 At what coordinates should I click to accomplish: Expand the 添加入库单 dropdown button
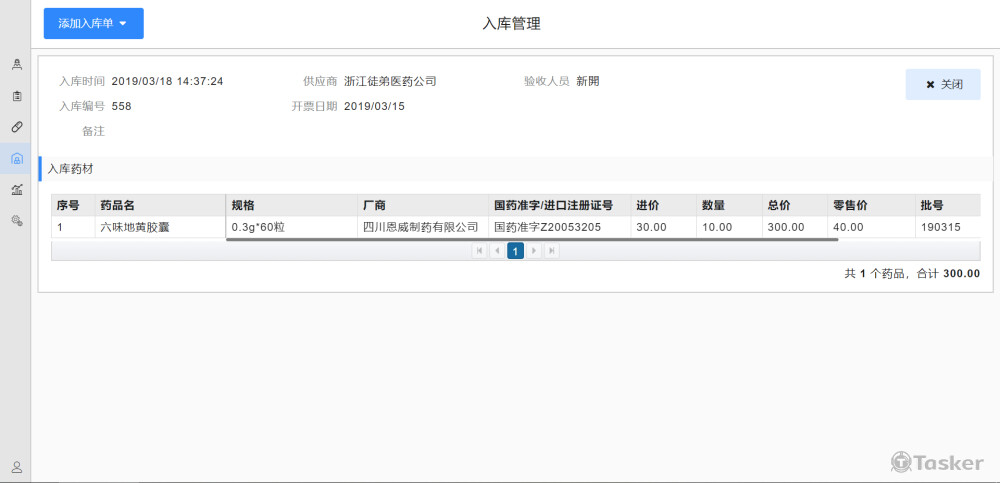[x=94, y=24]
